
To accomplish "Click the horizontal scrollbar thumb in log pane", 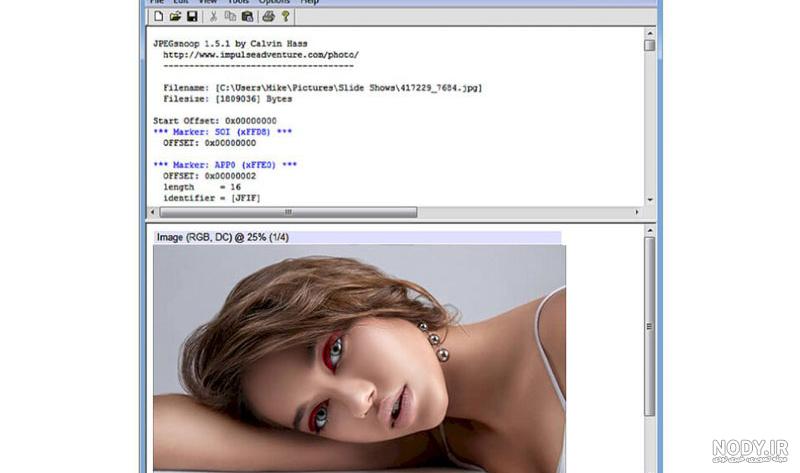I will tap(288, 212).
